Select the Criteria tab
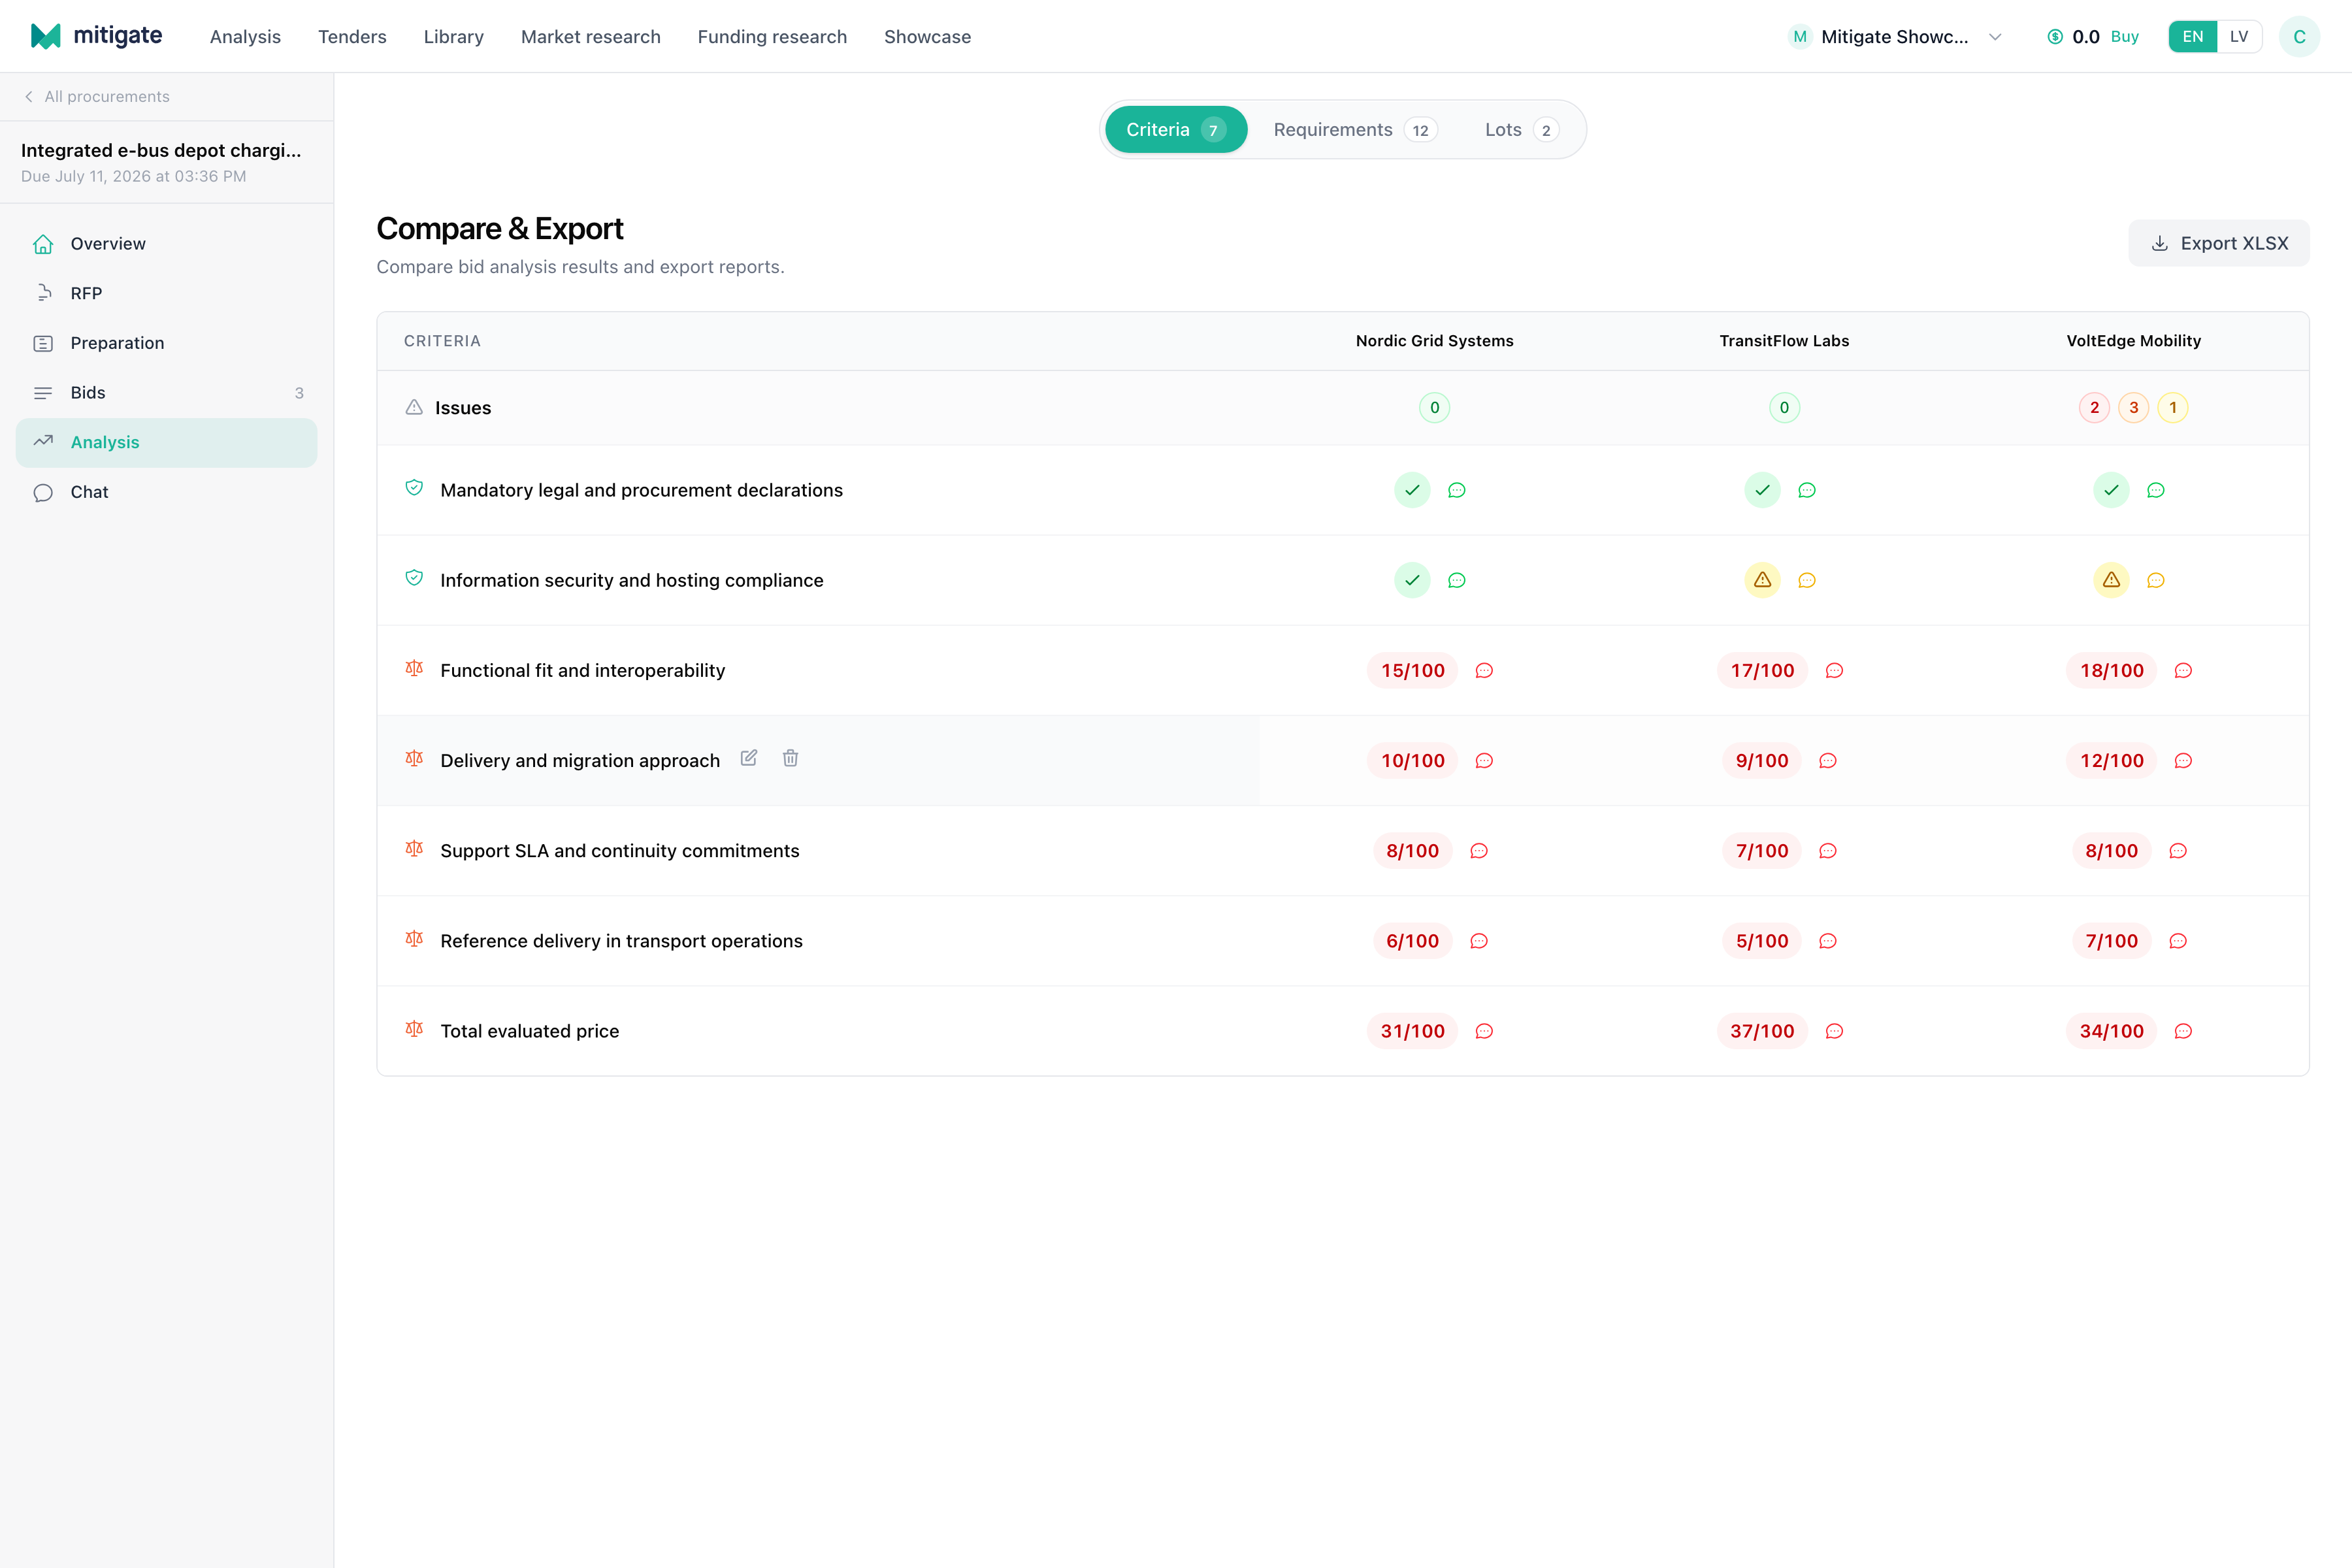This screenshot has width=2352, height=1568. coord(1175,130)
